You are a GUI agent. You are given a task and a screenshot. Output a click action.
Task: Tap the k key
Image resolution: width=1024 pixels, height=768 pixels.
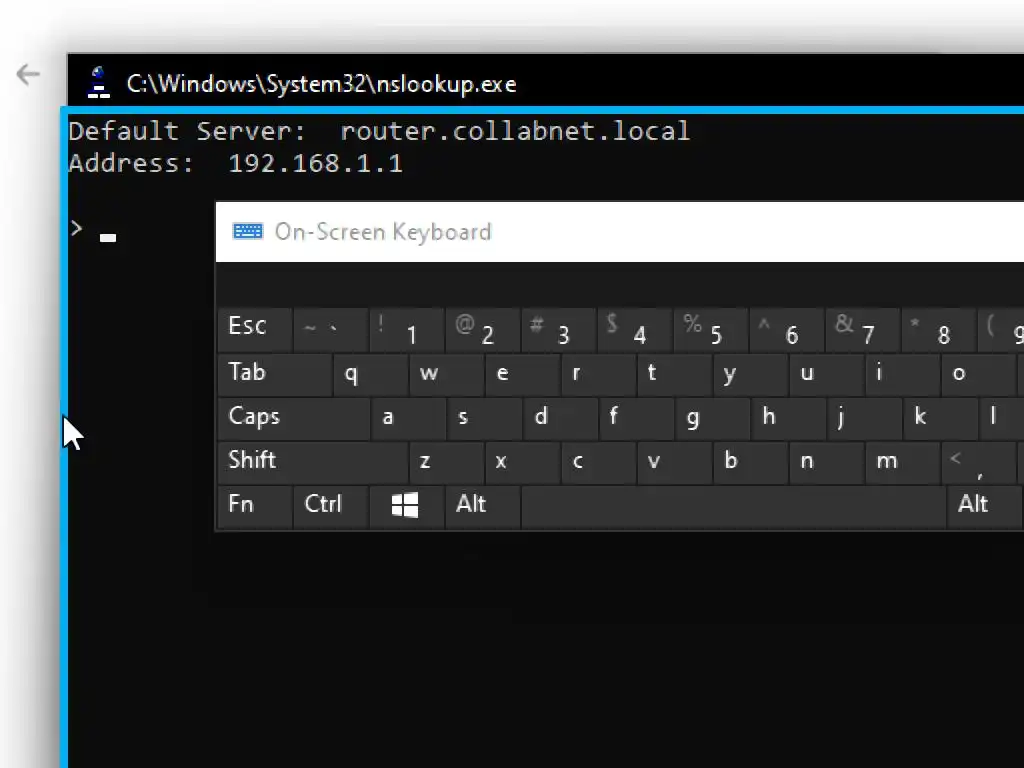click(x=940, y=417)
